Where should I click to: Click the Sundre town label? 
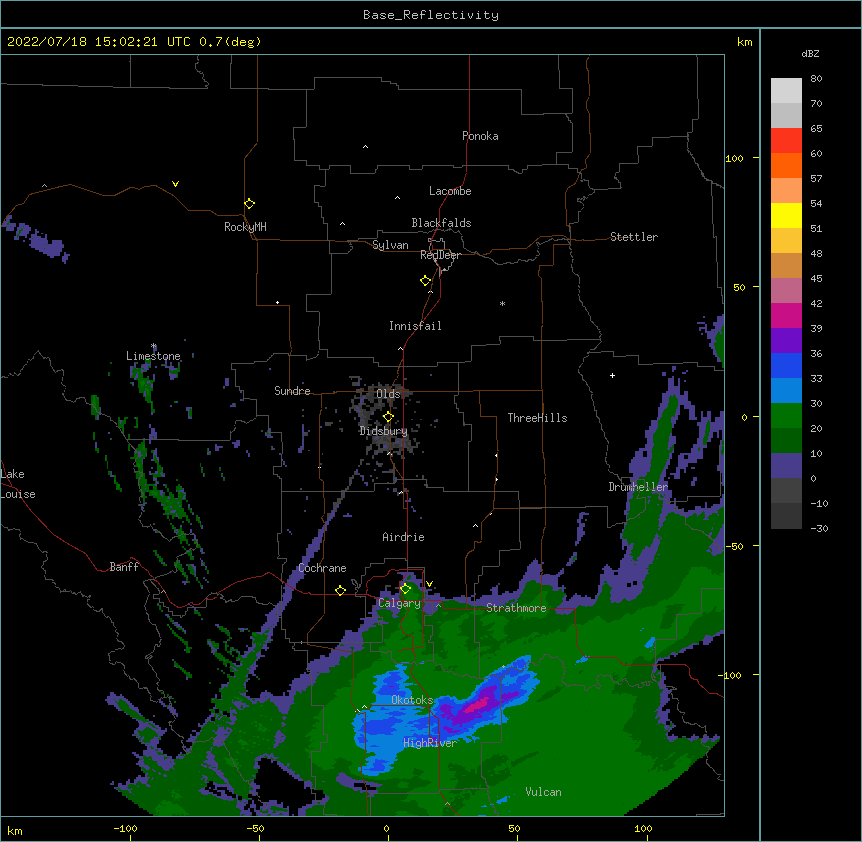pyautogui.click(x=292, y=391)
